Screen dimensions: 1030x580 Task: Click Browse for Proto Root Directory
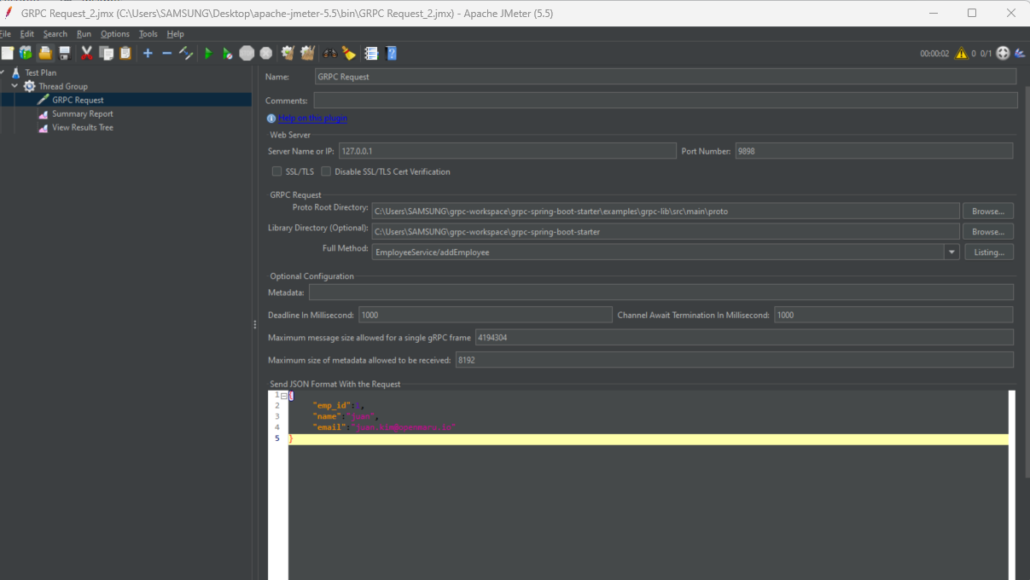coord(988,211)
